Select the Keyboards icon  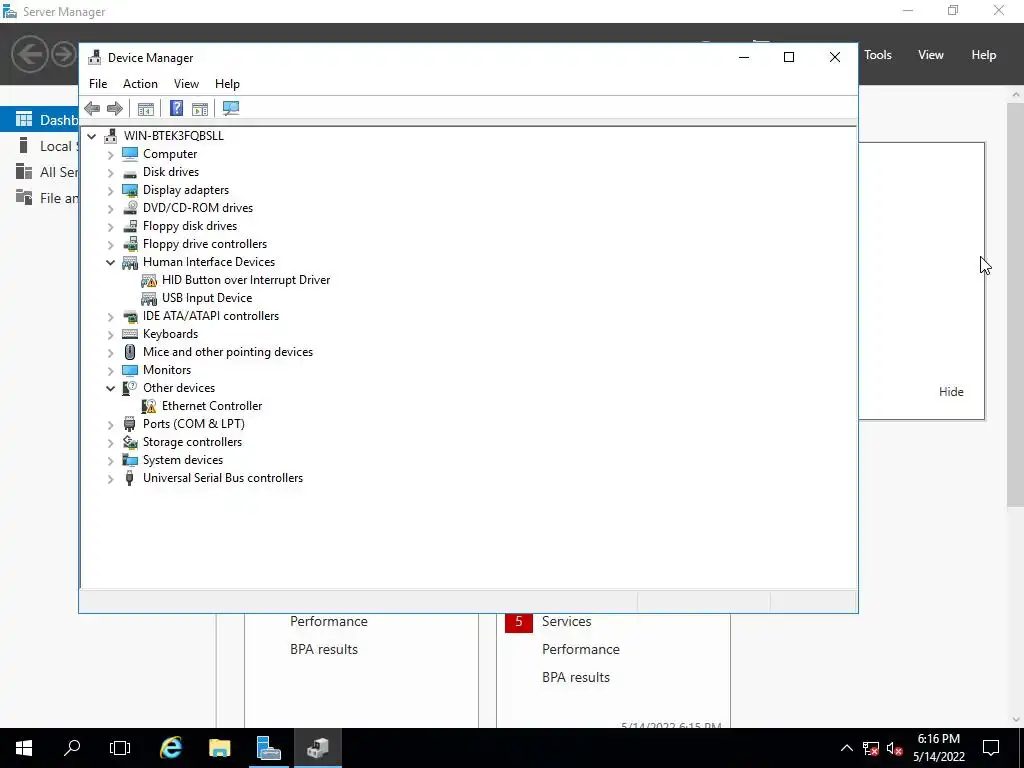pos(130,334)
